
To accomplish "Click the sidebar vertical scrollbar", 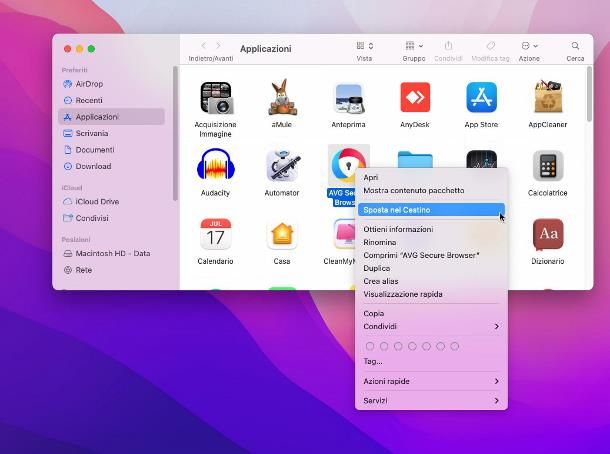I will [175, 133].
